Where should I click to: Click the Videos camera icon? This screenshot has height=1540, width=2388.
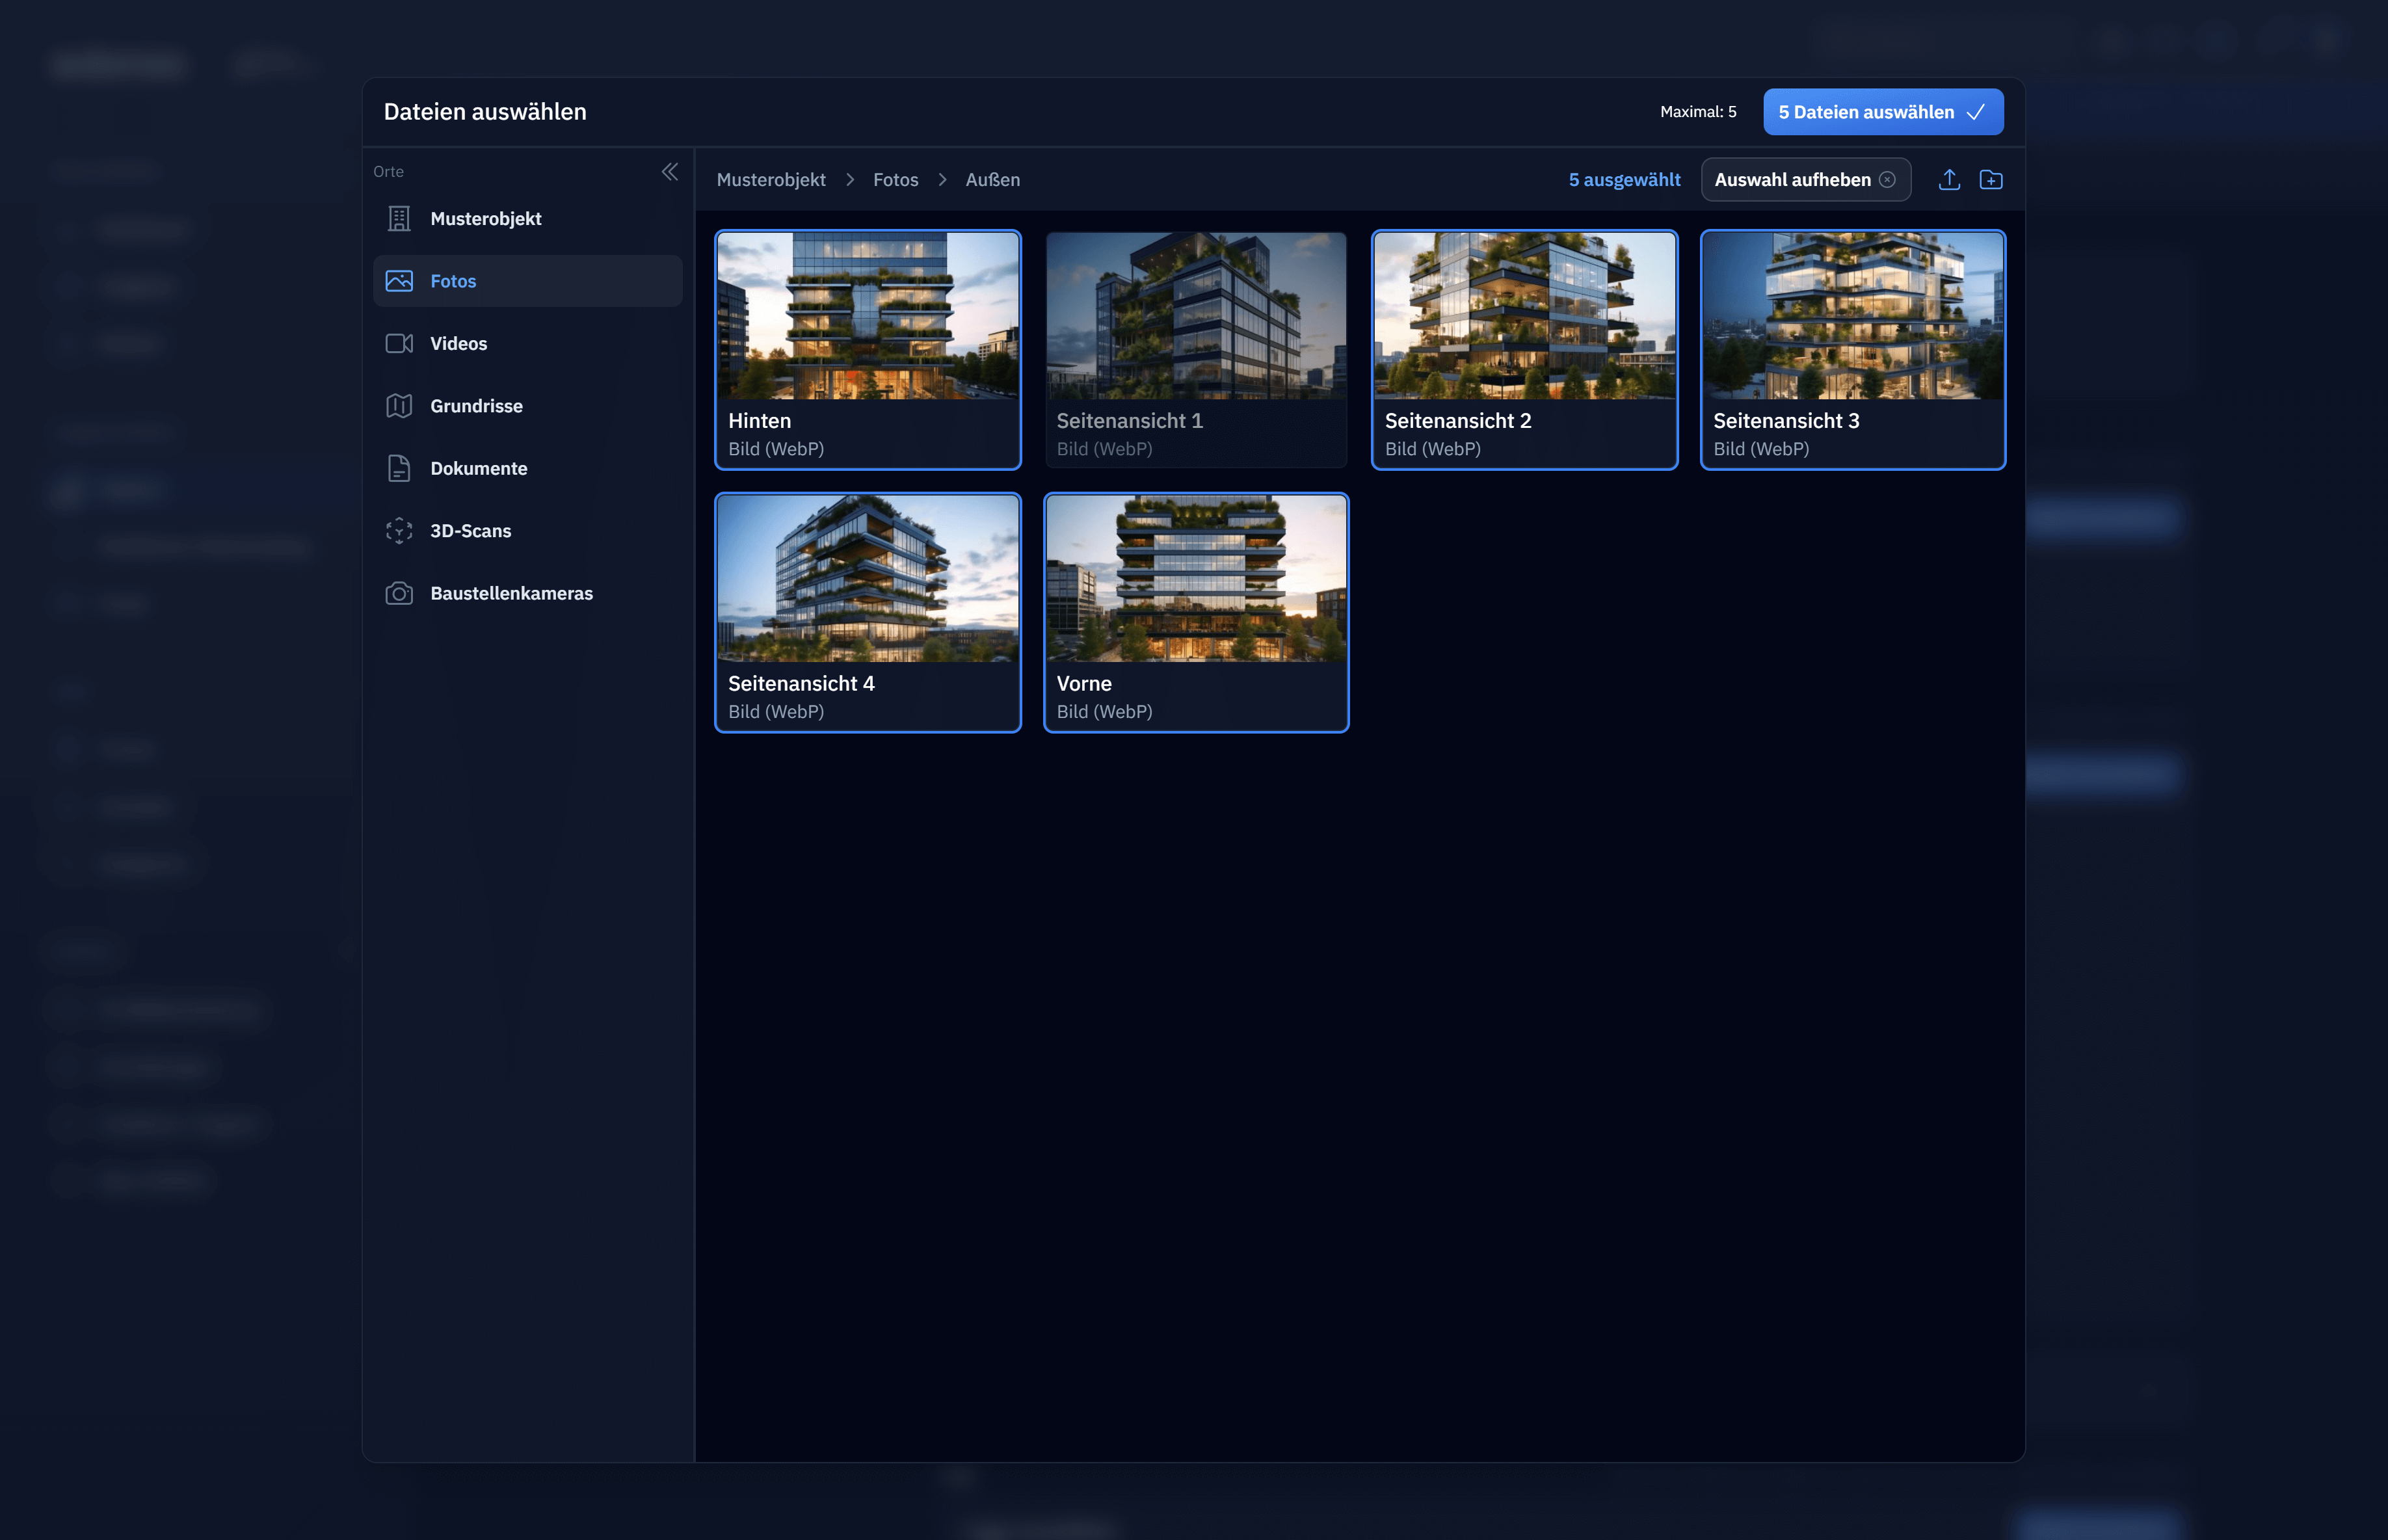coord(399,344)
